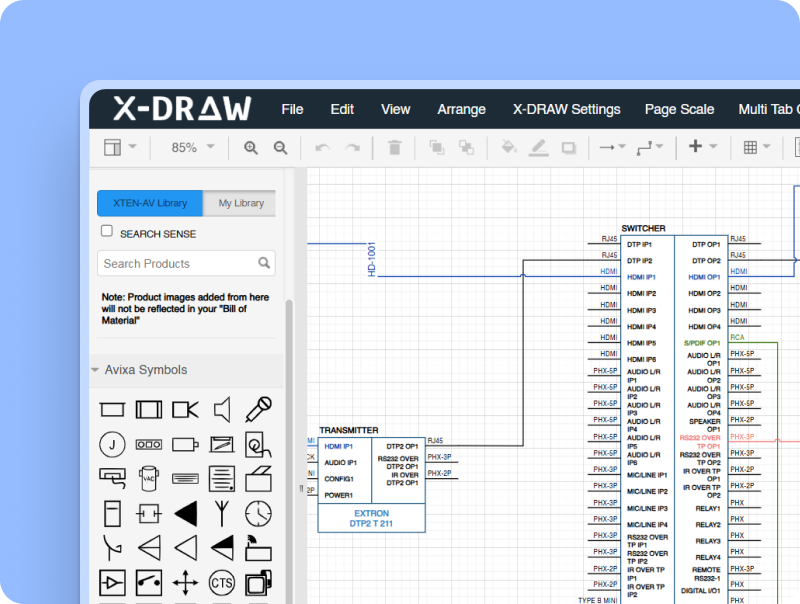Open X-DRAW Settings menu

tap(566, 109)
